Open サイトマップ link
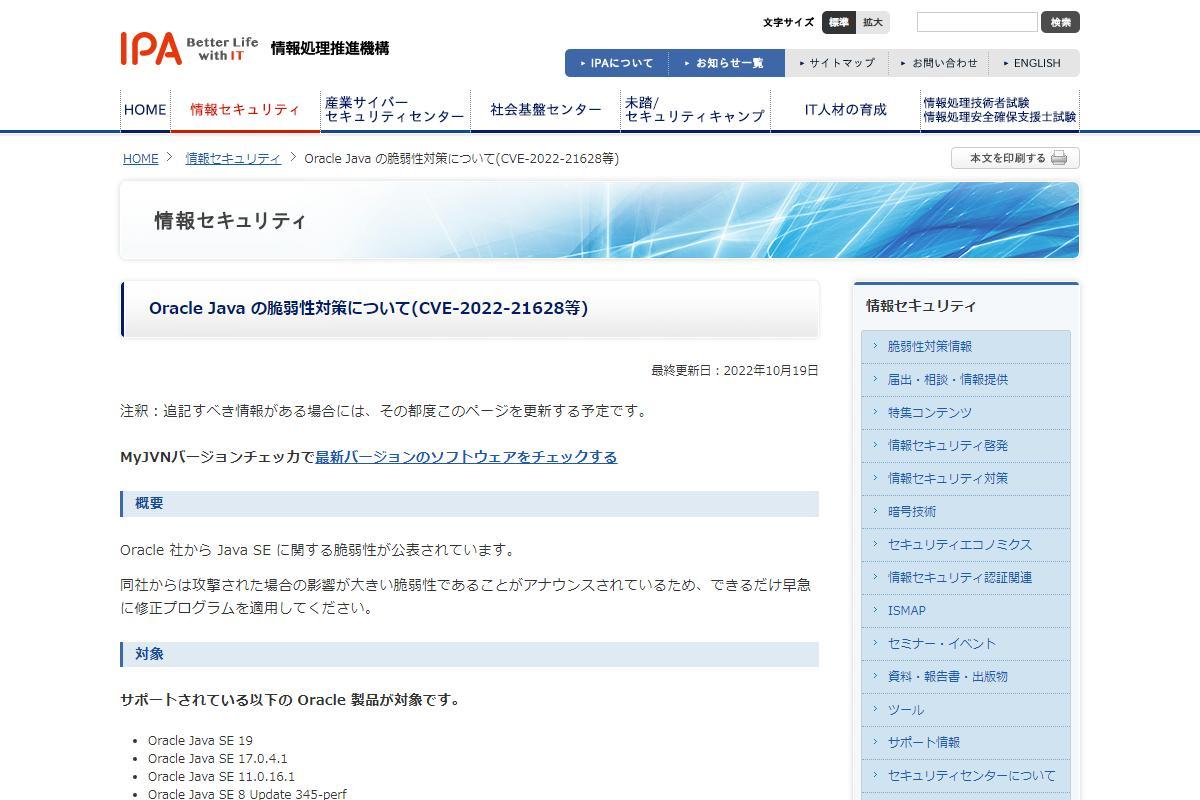Viewport: 1200px width, 800px height. pos(837,63)
